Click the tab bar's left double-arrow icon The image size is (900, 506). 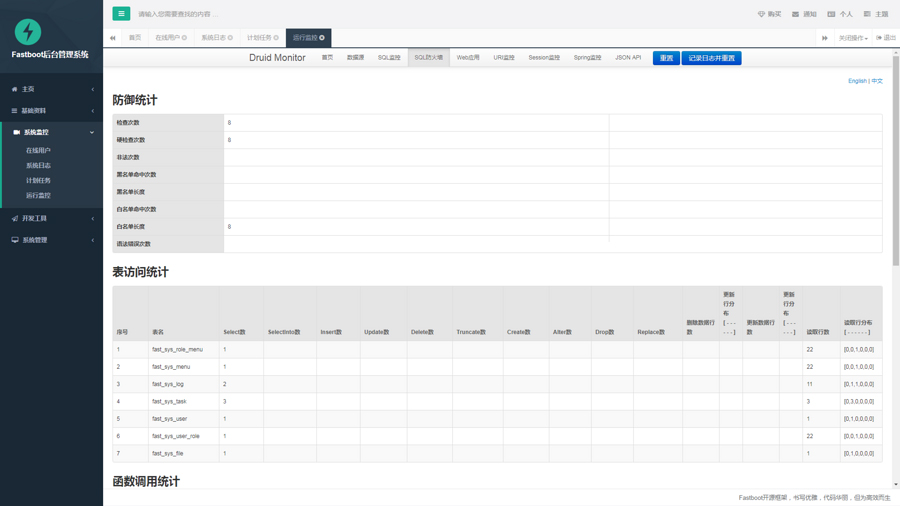[x=112, y=38]
